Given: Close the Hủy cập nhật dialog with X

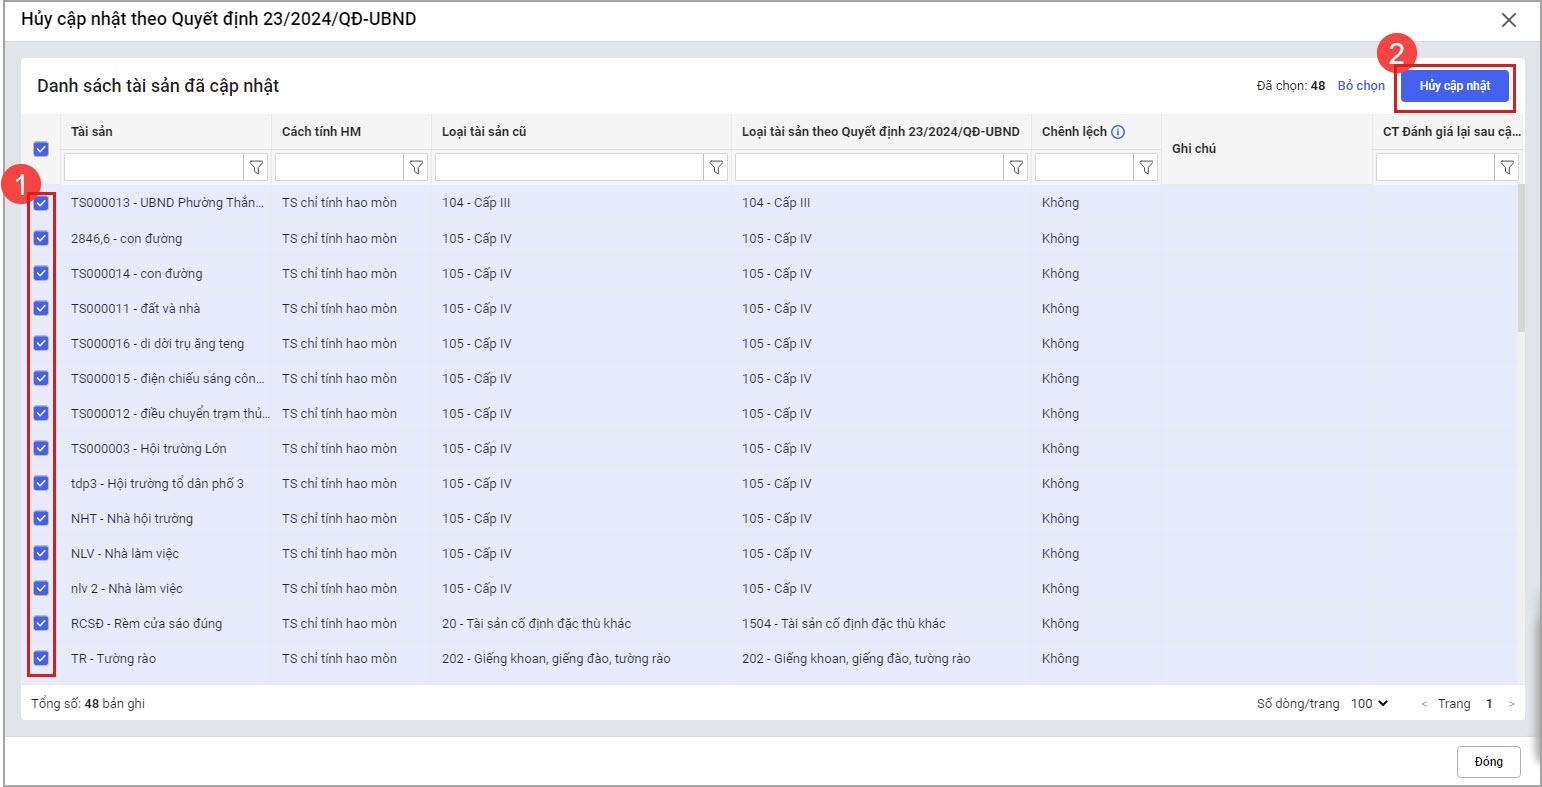Looking at the screenshot, I should pos(1509,20).
